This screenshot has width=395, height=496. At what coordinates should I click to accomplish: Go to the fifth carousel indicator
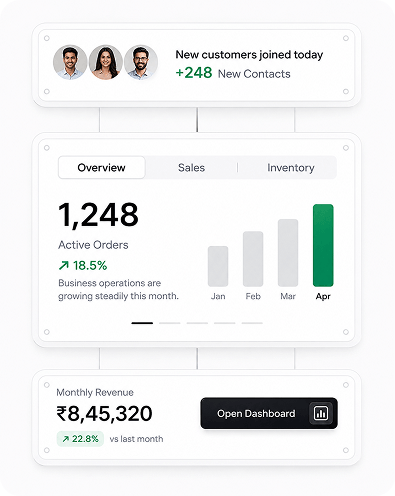pyautogui.click(x=252, y=323)
